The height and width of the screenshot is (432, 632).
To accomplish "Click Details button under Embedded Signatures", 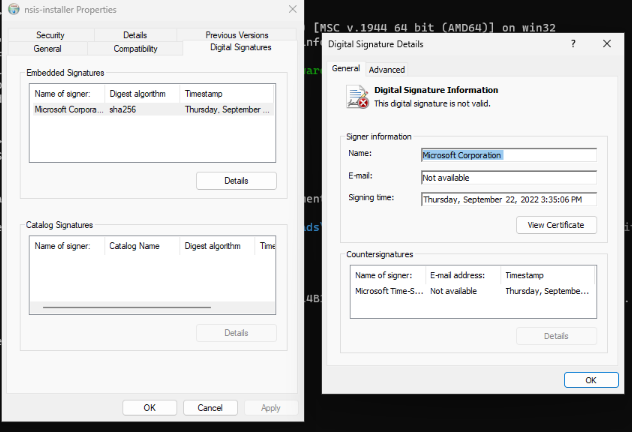I will click(x=236, y=181).
